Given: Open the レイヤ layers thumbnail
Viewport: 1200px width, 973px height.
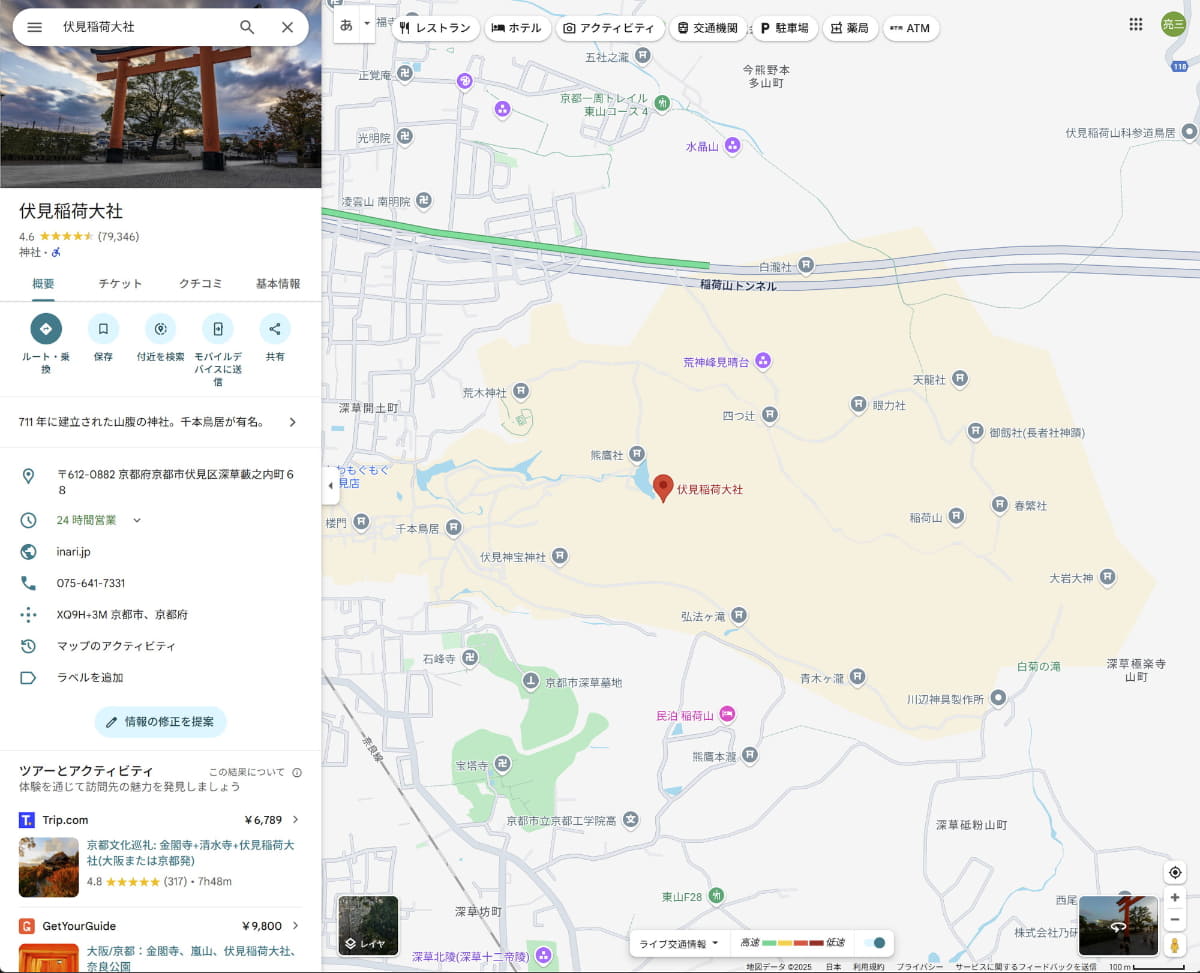Looking at the screenshot, I should [x=368, y=926].
